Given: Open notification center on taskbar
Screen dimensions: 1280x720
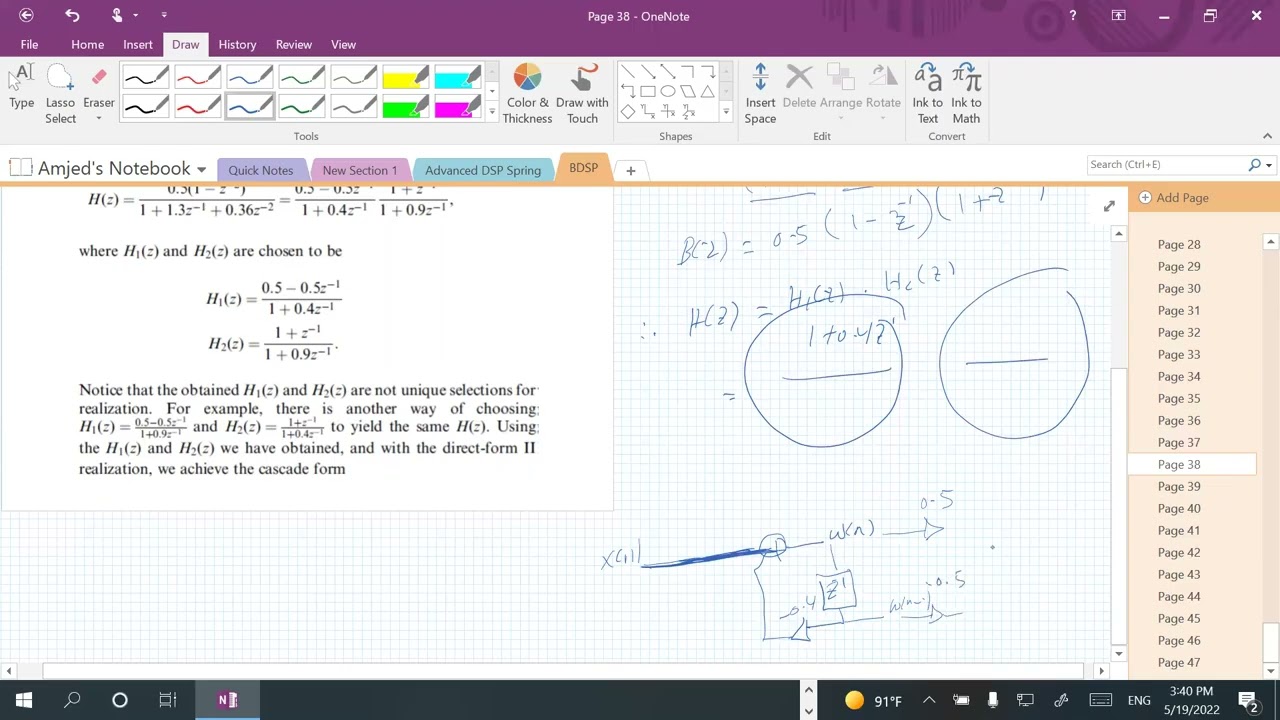Looking at the screenshot, I should pyautogui.click(x=1248, y=700).
